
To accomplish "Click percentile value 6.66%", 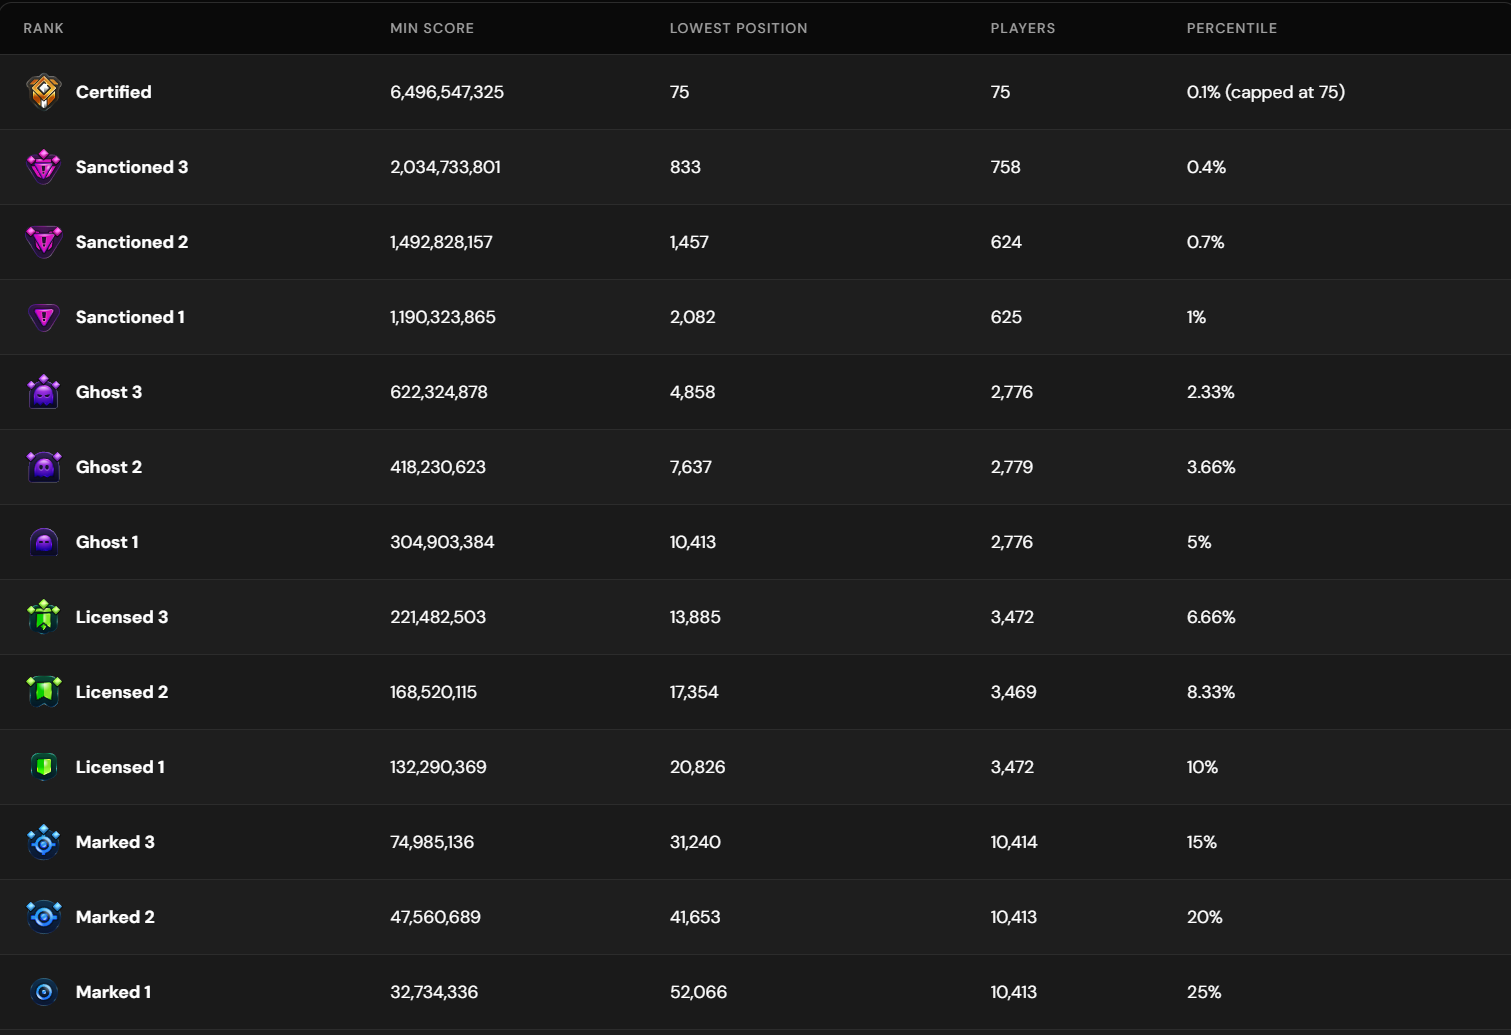I will (x=1211, y=617).
